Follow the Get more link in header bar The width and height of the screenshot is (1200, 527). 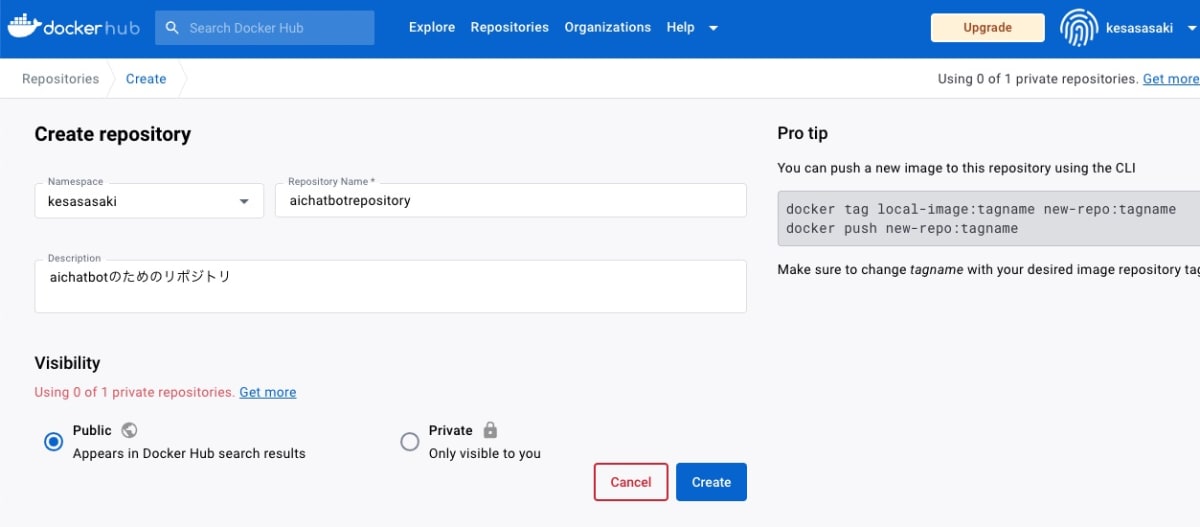pos(1171,79)
